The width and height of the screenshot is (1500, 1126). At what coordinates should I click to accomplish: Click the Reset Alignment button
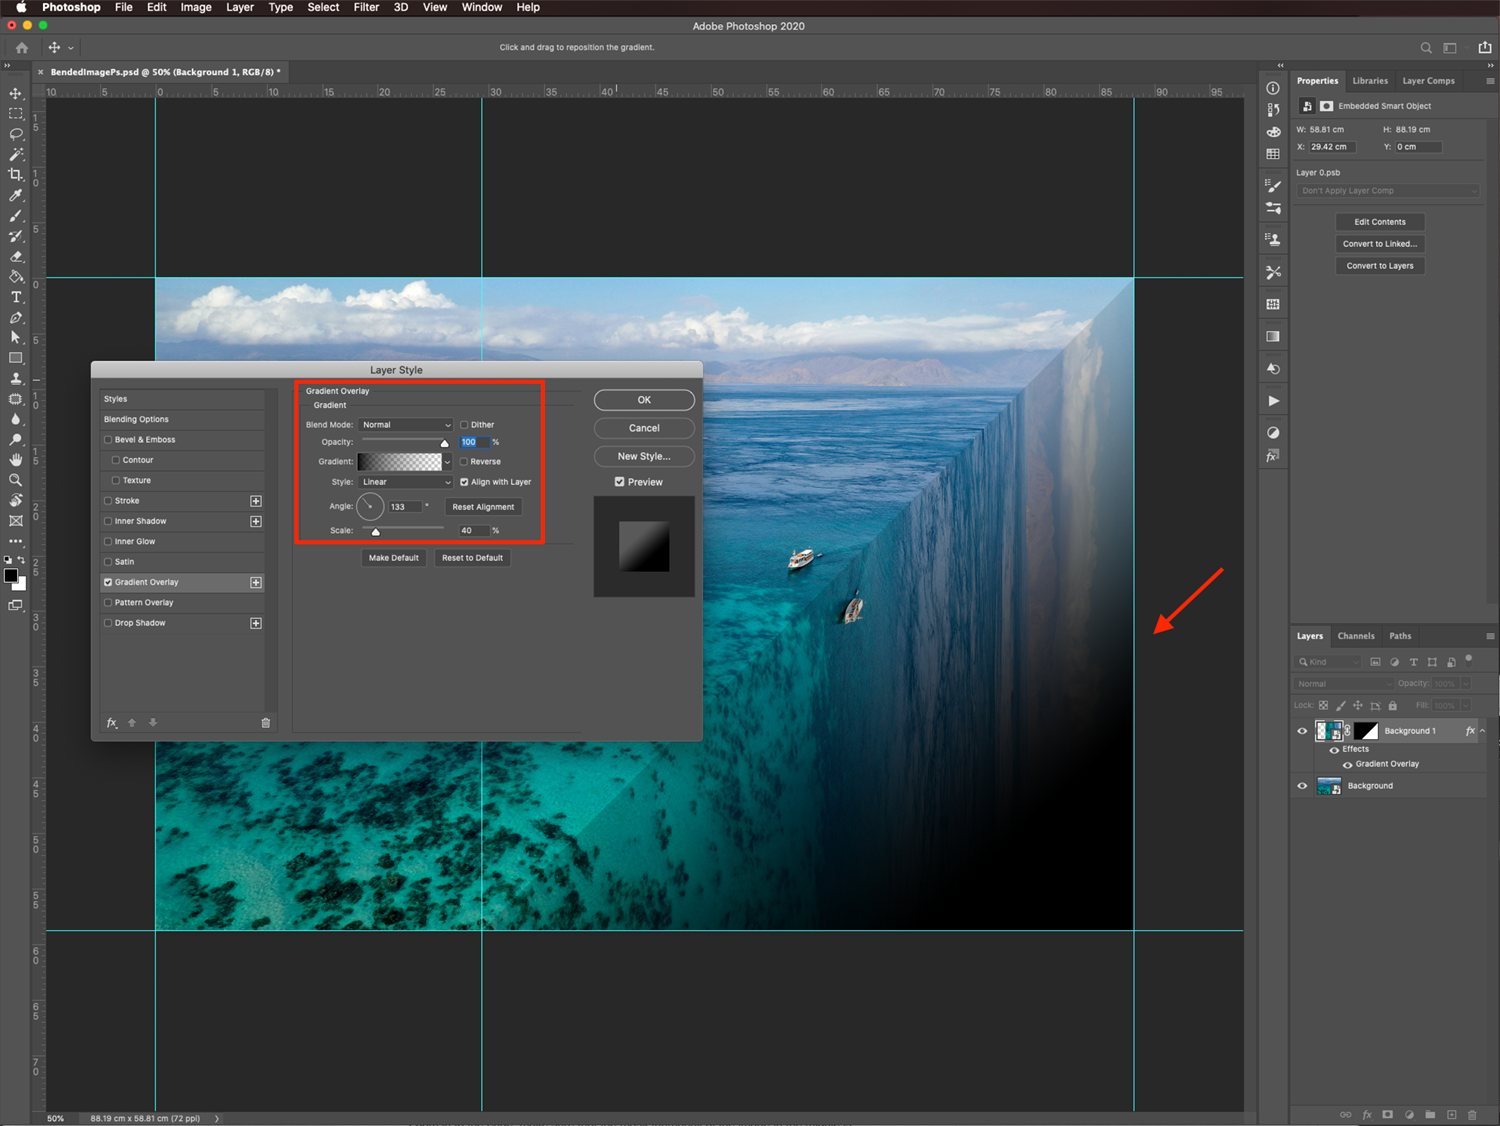(x=483, y=507)
